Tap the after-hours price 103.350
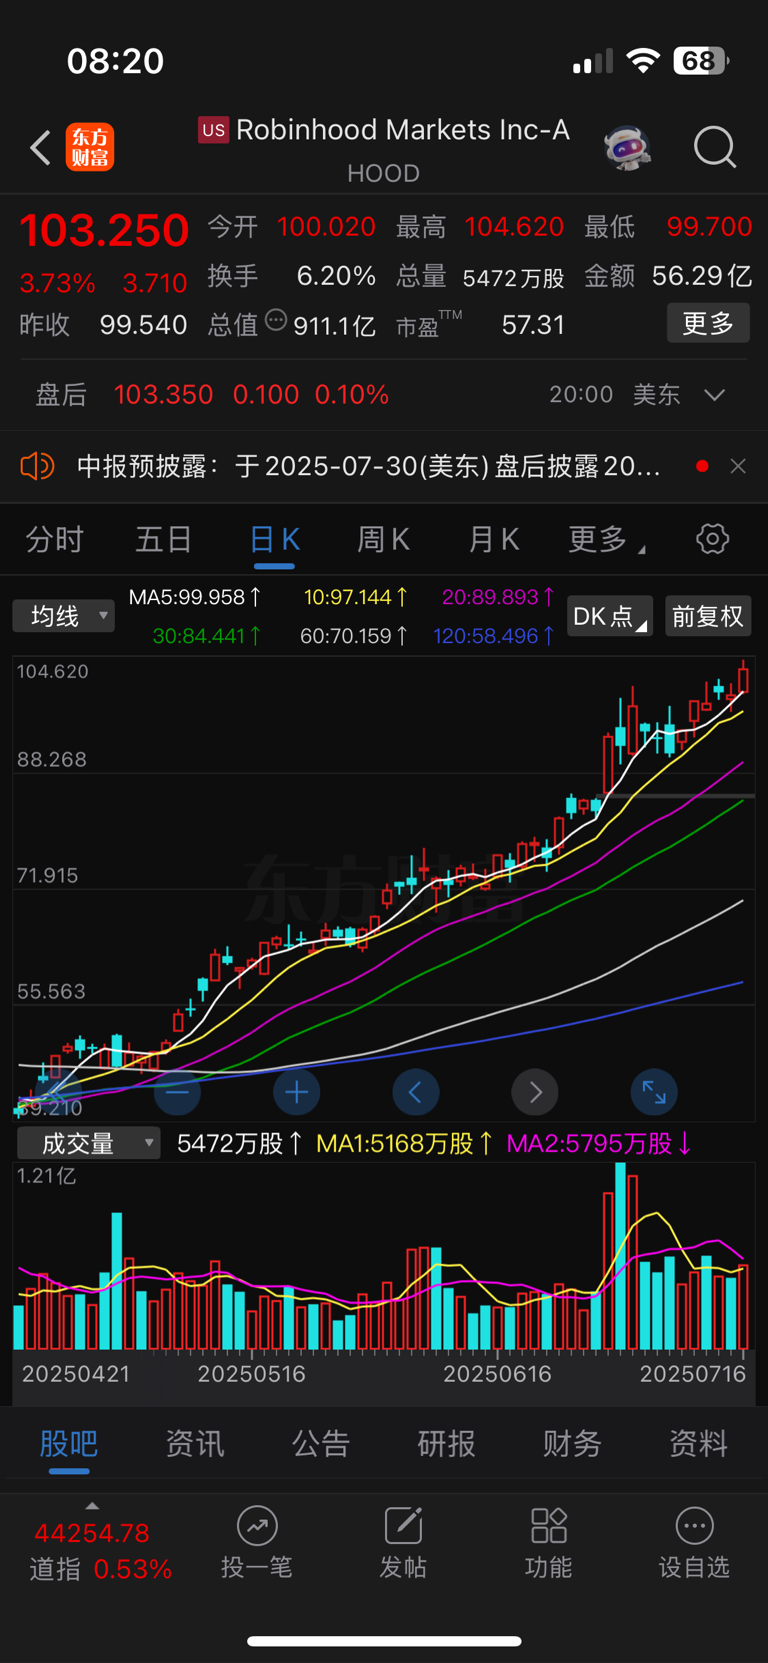768x1663 pixels. (163, 395)
